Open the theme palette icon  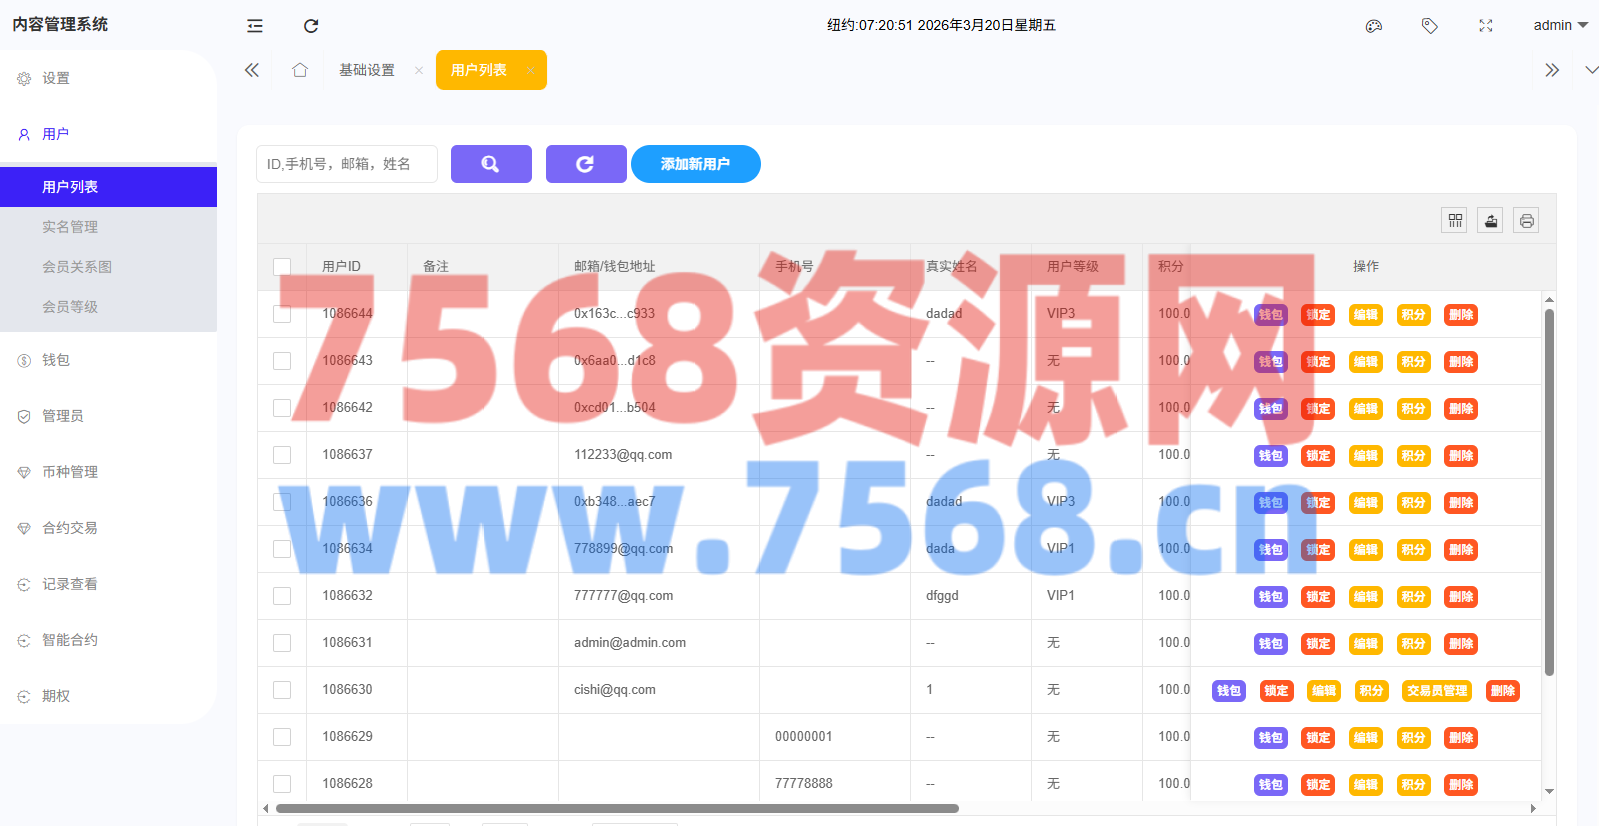tap(1374, 26)
